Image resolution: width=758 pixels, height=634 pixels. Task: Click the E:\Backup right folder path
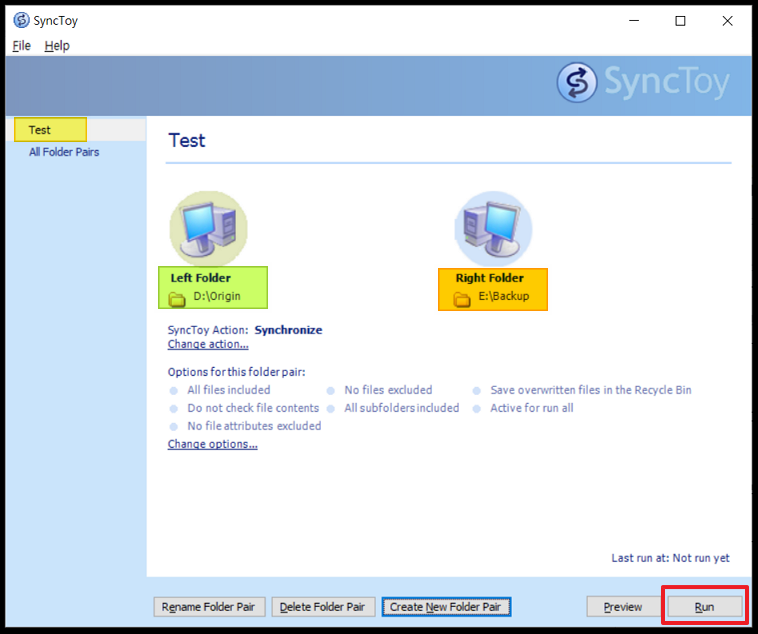point(504,296)
